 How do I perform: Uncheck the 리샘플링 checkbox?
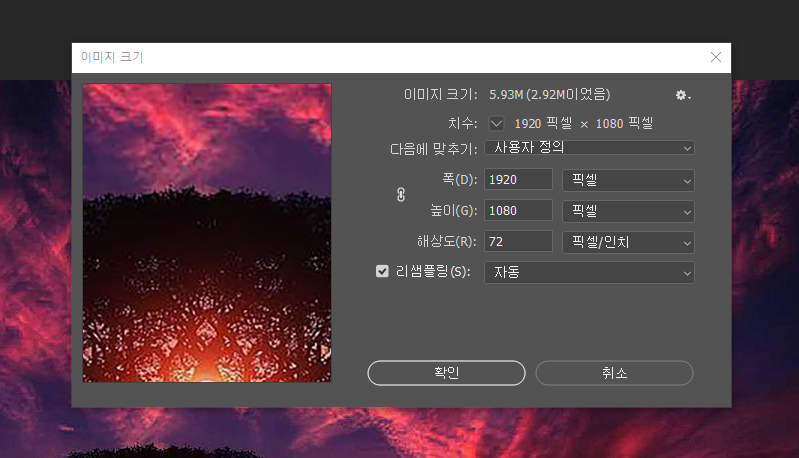tap(382, 272)
